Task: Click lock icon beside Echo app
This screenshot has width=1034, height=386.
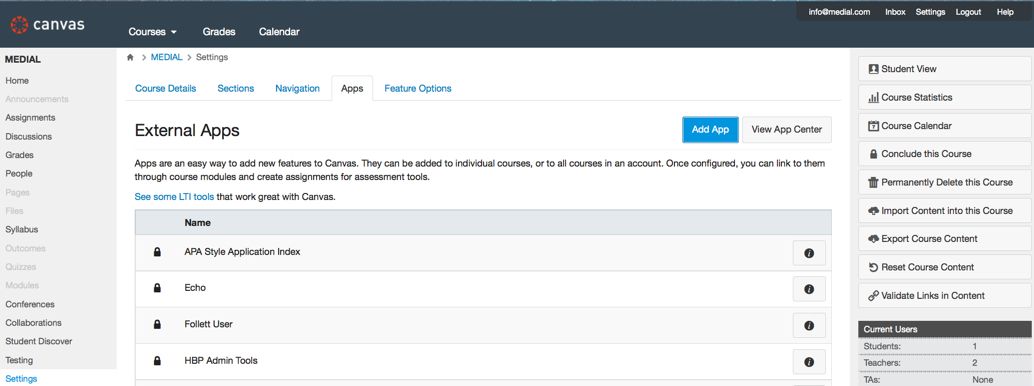Action: coord(157,288)
